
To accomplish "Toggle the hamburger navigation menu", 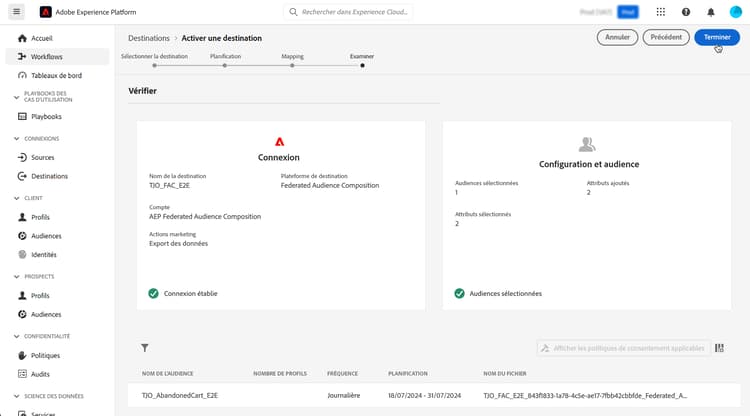I will pyautogui.click(x=16, y=11).
